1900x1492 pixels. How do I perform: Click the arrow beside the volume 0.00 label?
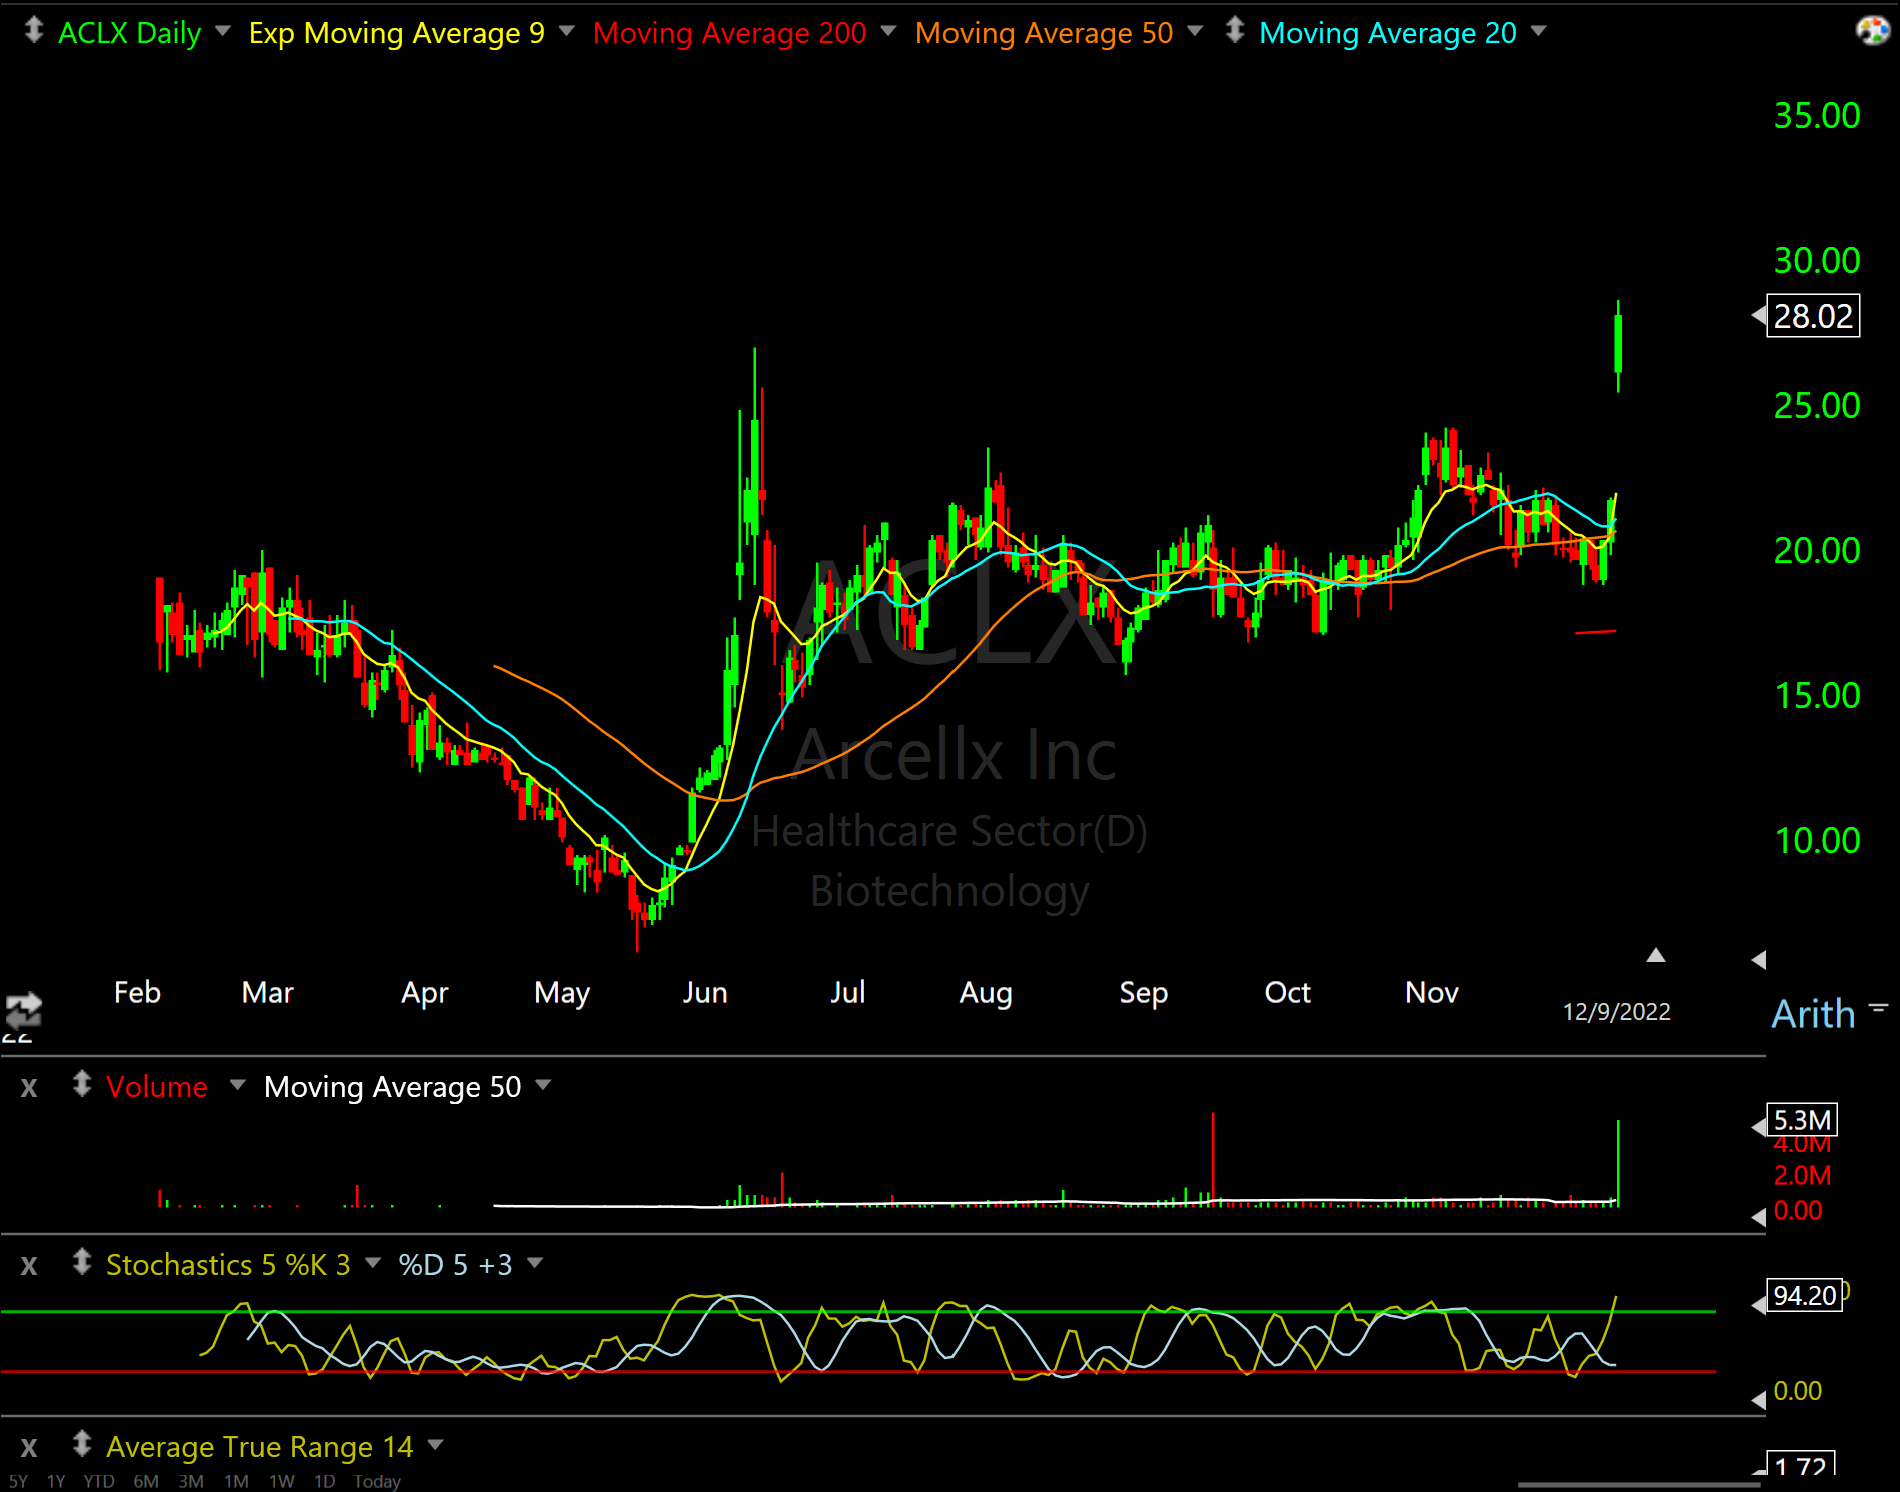[1759, 1216]
